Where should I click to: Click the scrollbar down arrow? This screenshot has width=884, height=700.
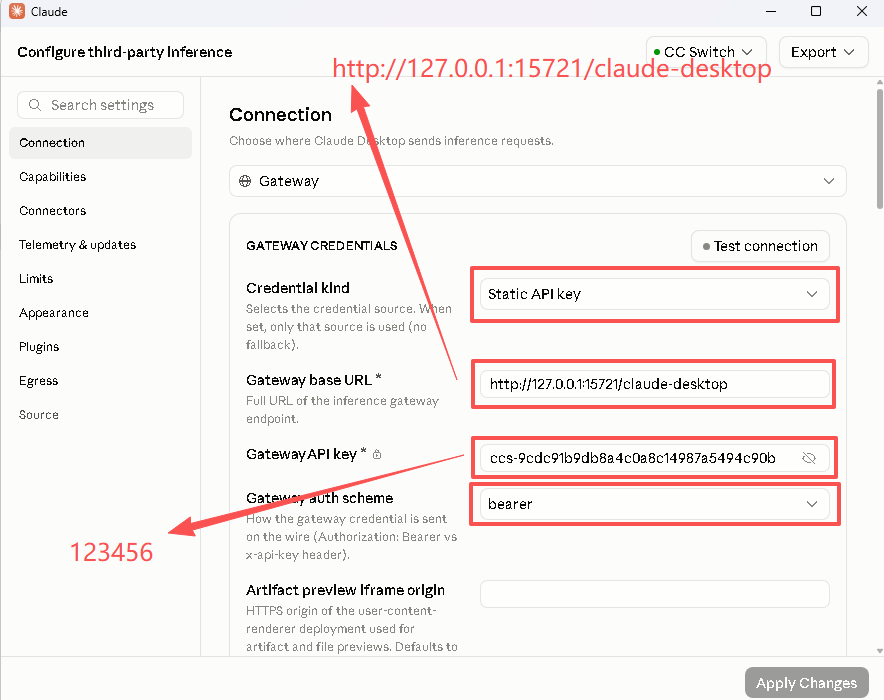pos(879,651)
